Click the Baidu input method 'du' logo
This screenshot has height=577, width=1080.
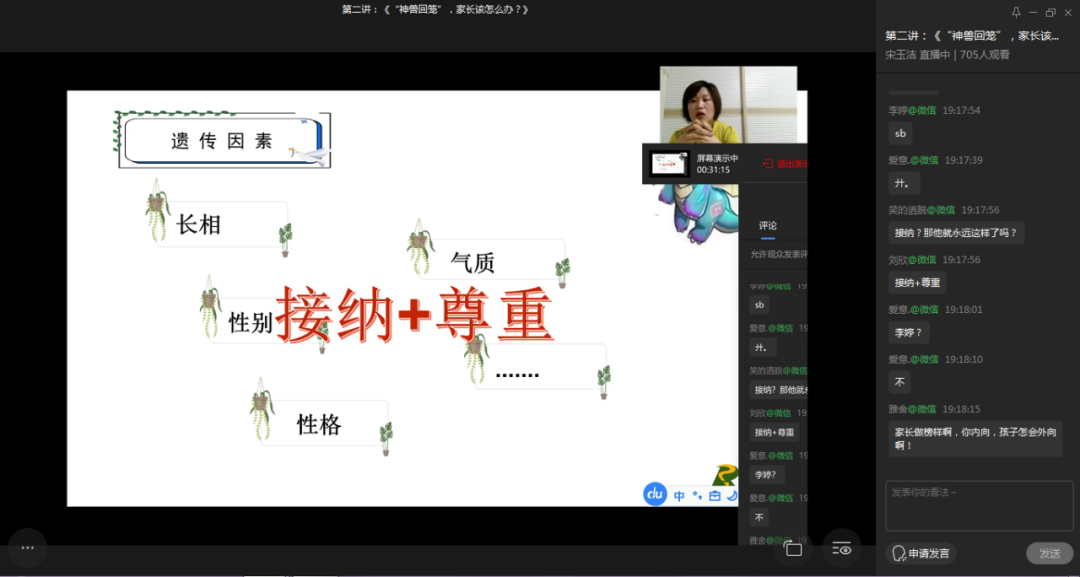tap(655, 494)
